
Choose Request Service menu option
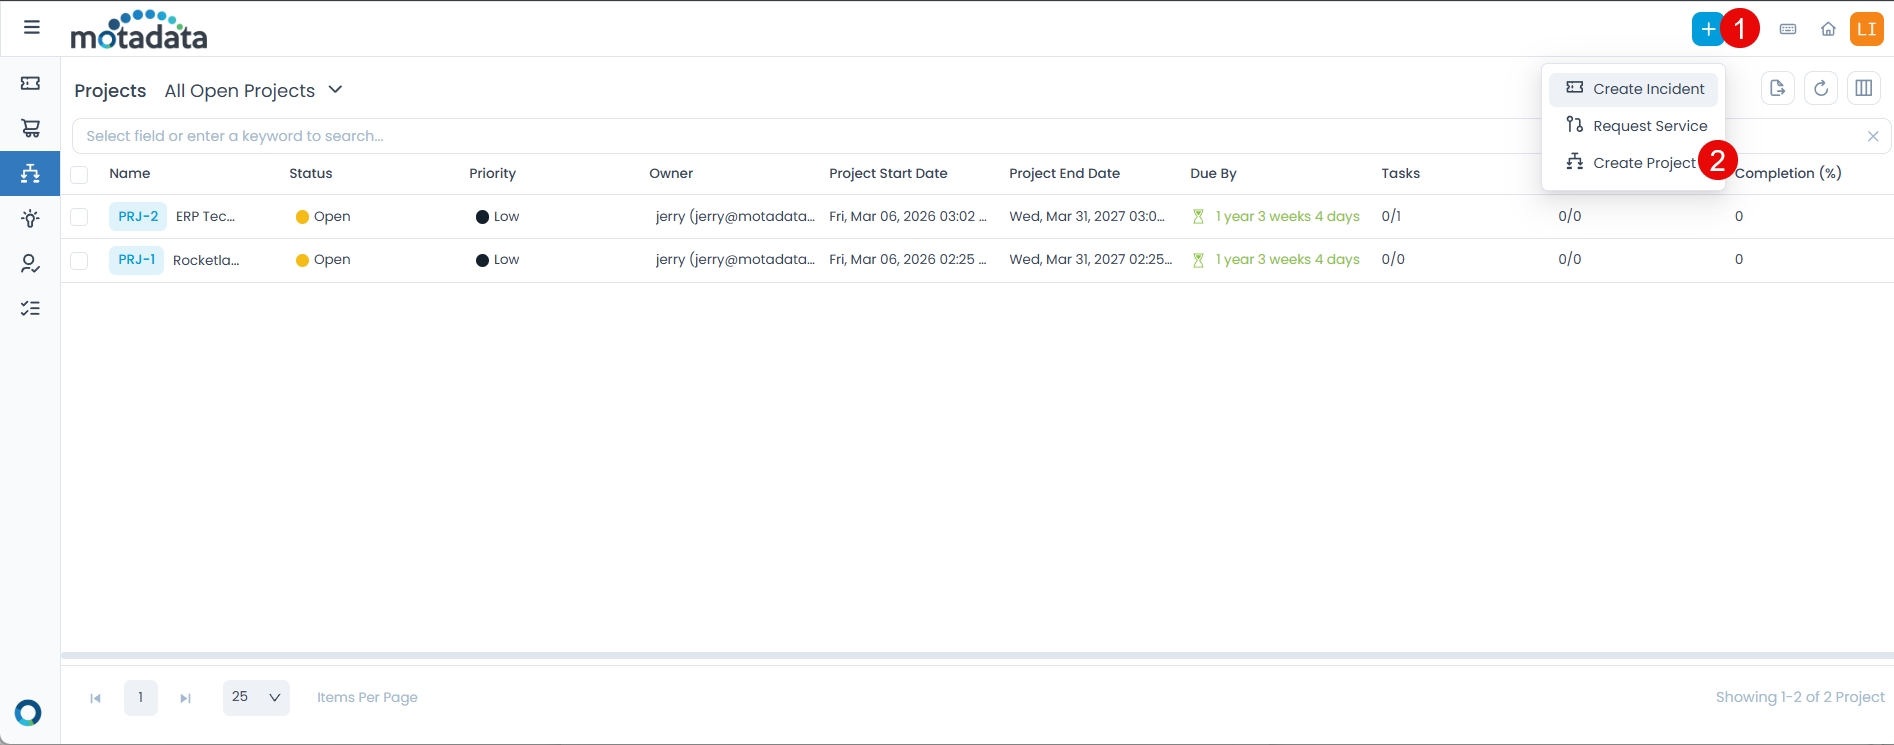[1649, 126]
